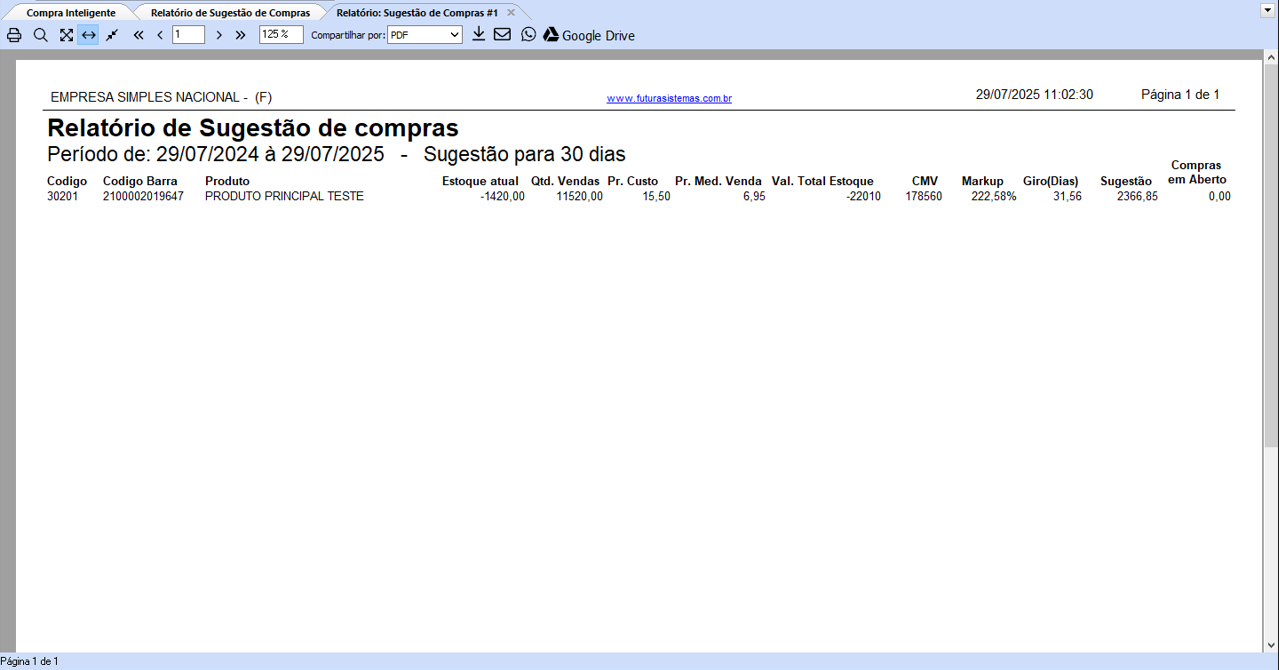Send the report by email
This screenshot has height=670, width=1279.
click(x=502, y=34)
